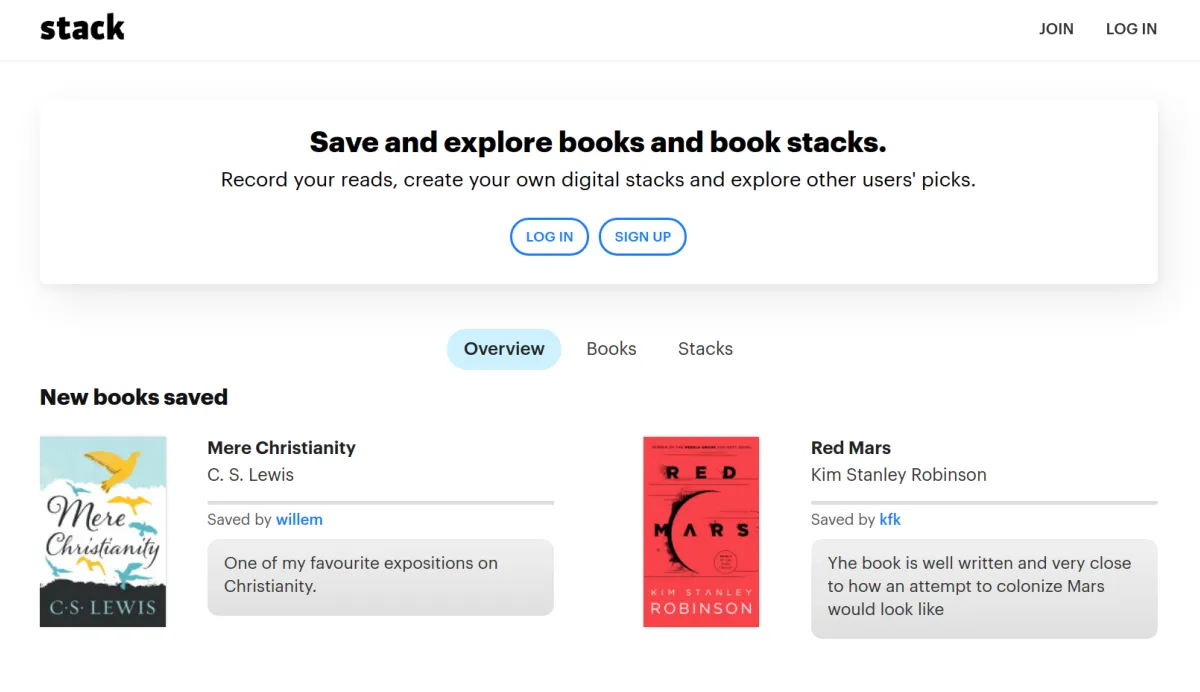Click the New books saved heading
This screenshot has width=1200, height=692.
[133, 397]
